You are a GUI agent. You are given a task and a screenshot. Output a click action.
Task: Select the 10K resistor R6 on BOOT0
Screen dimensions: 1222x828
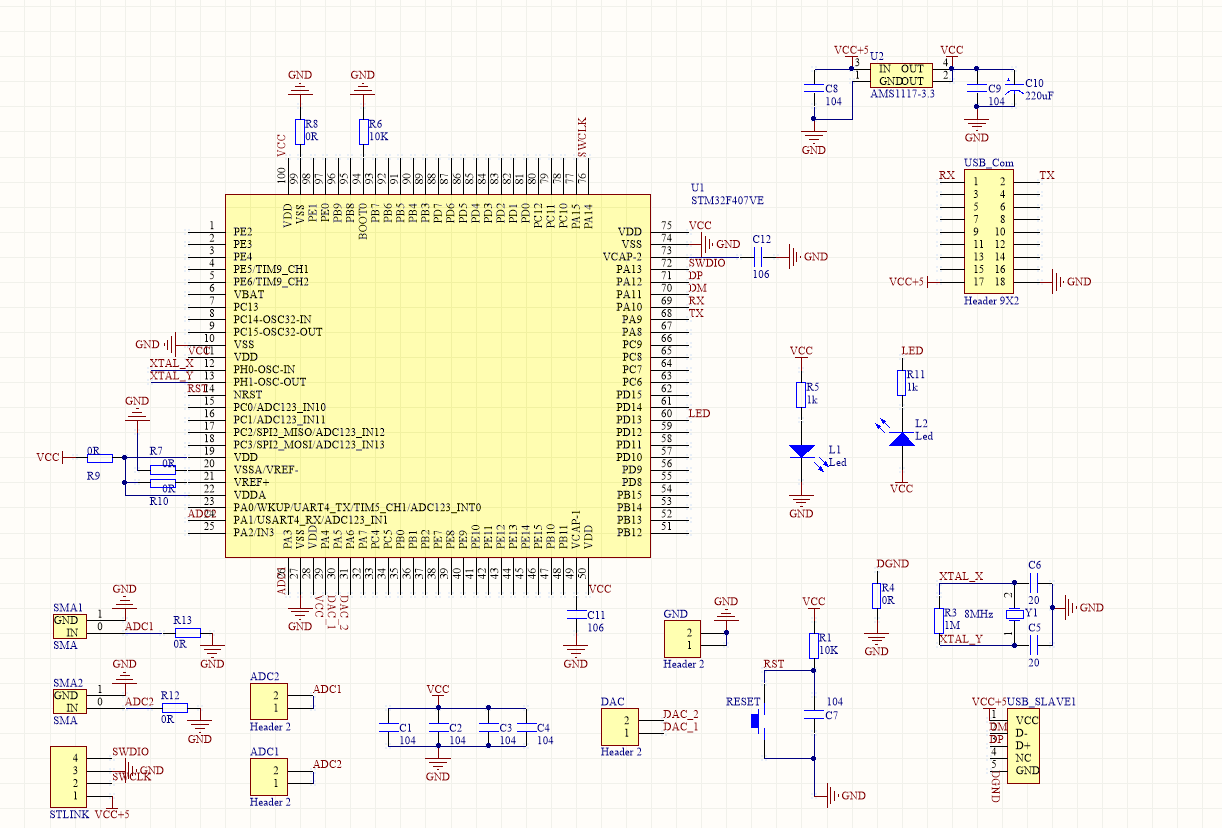362,131
